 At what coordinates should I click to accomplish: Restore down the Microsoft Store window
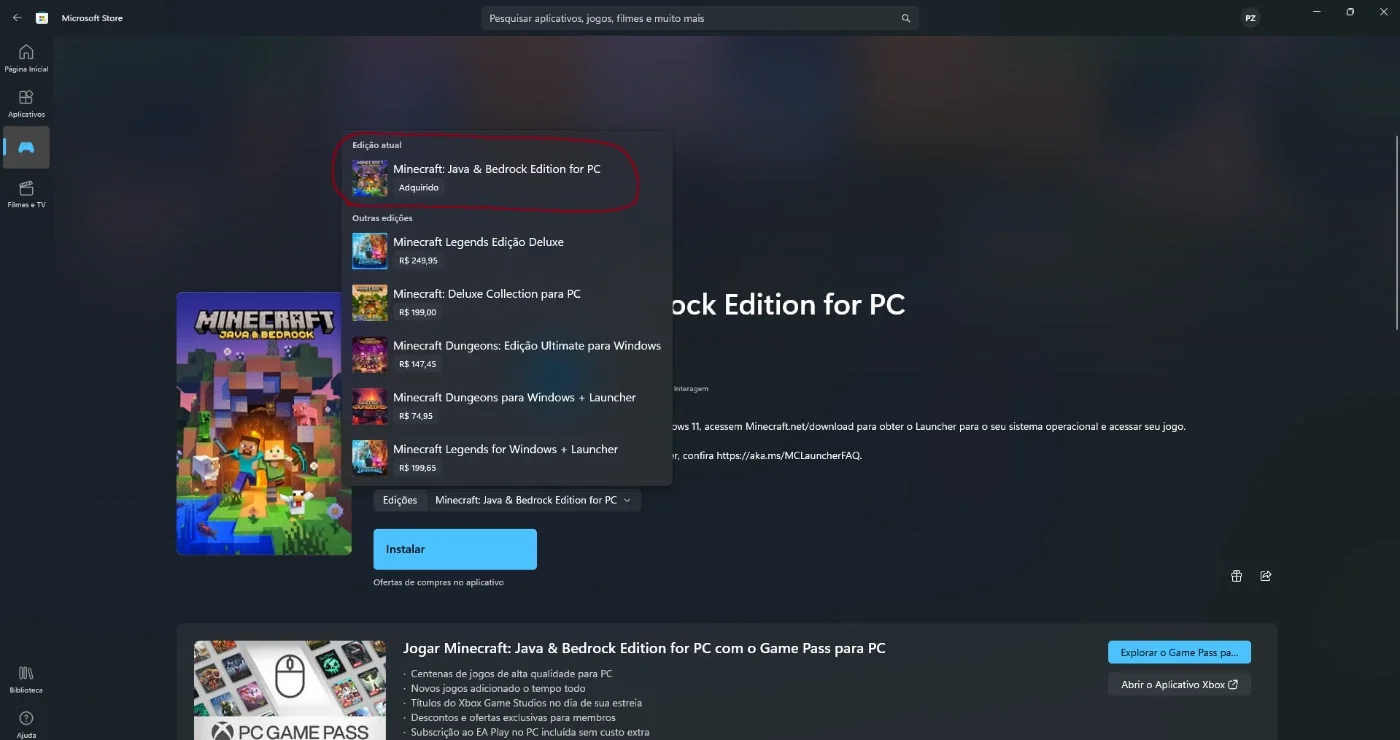pyautogui.click(x=1350, y=12)
